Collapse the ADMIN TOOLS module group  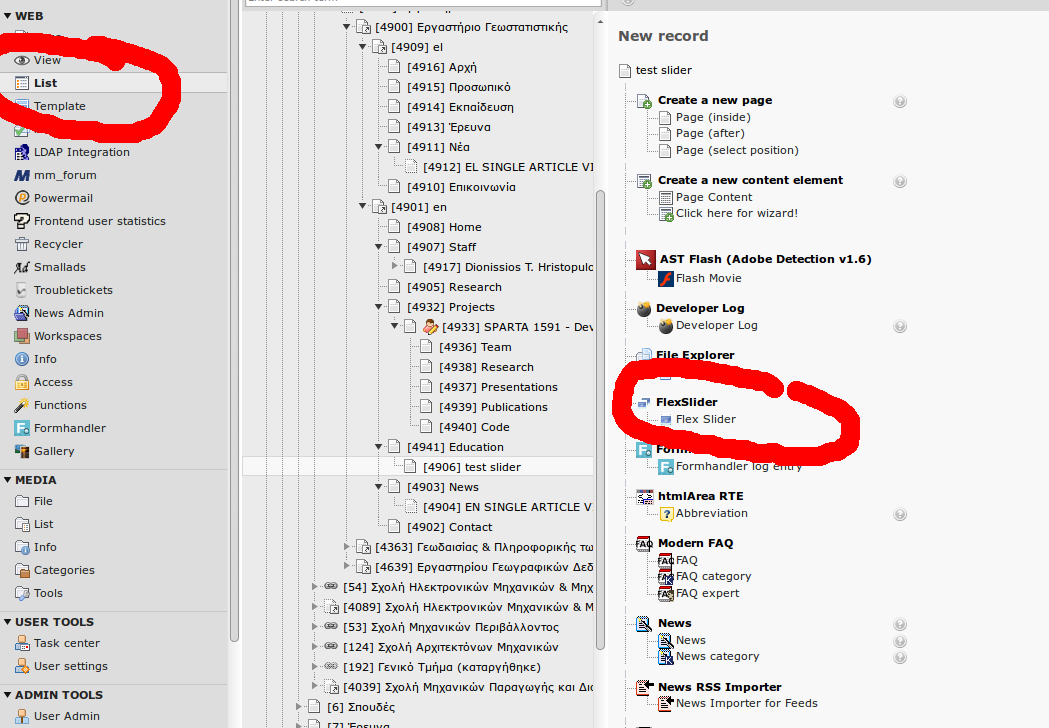point(8,695)
